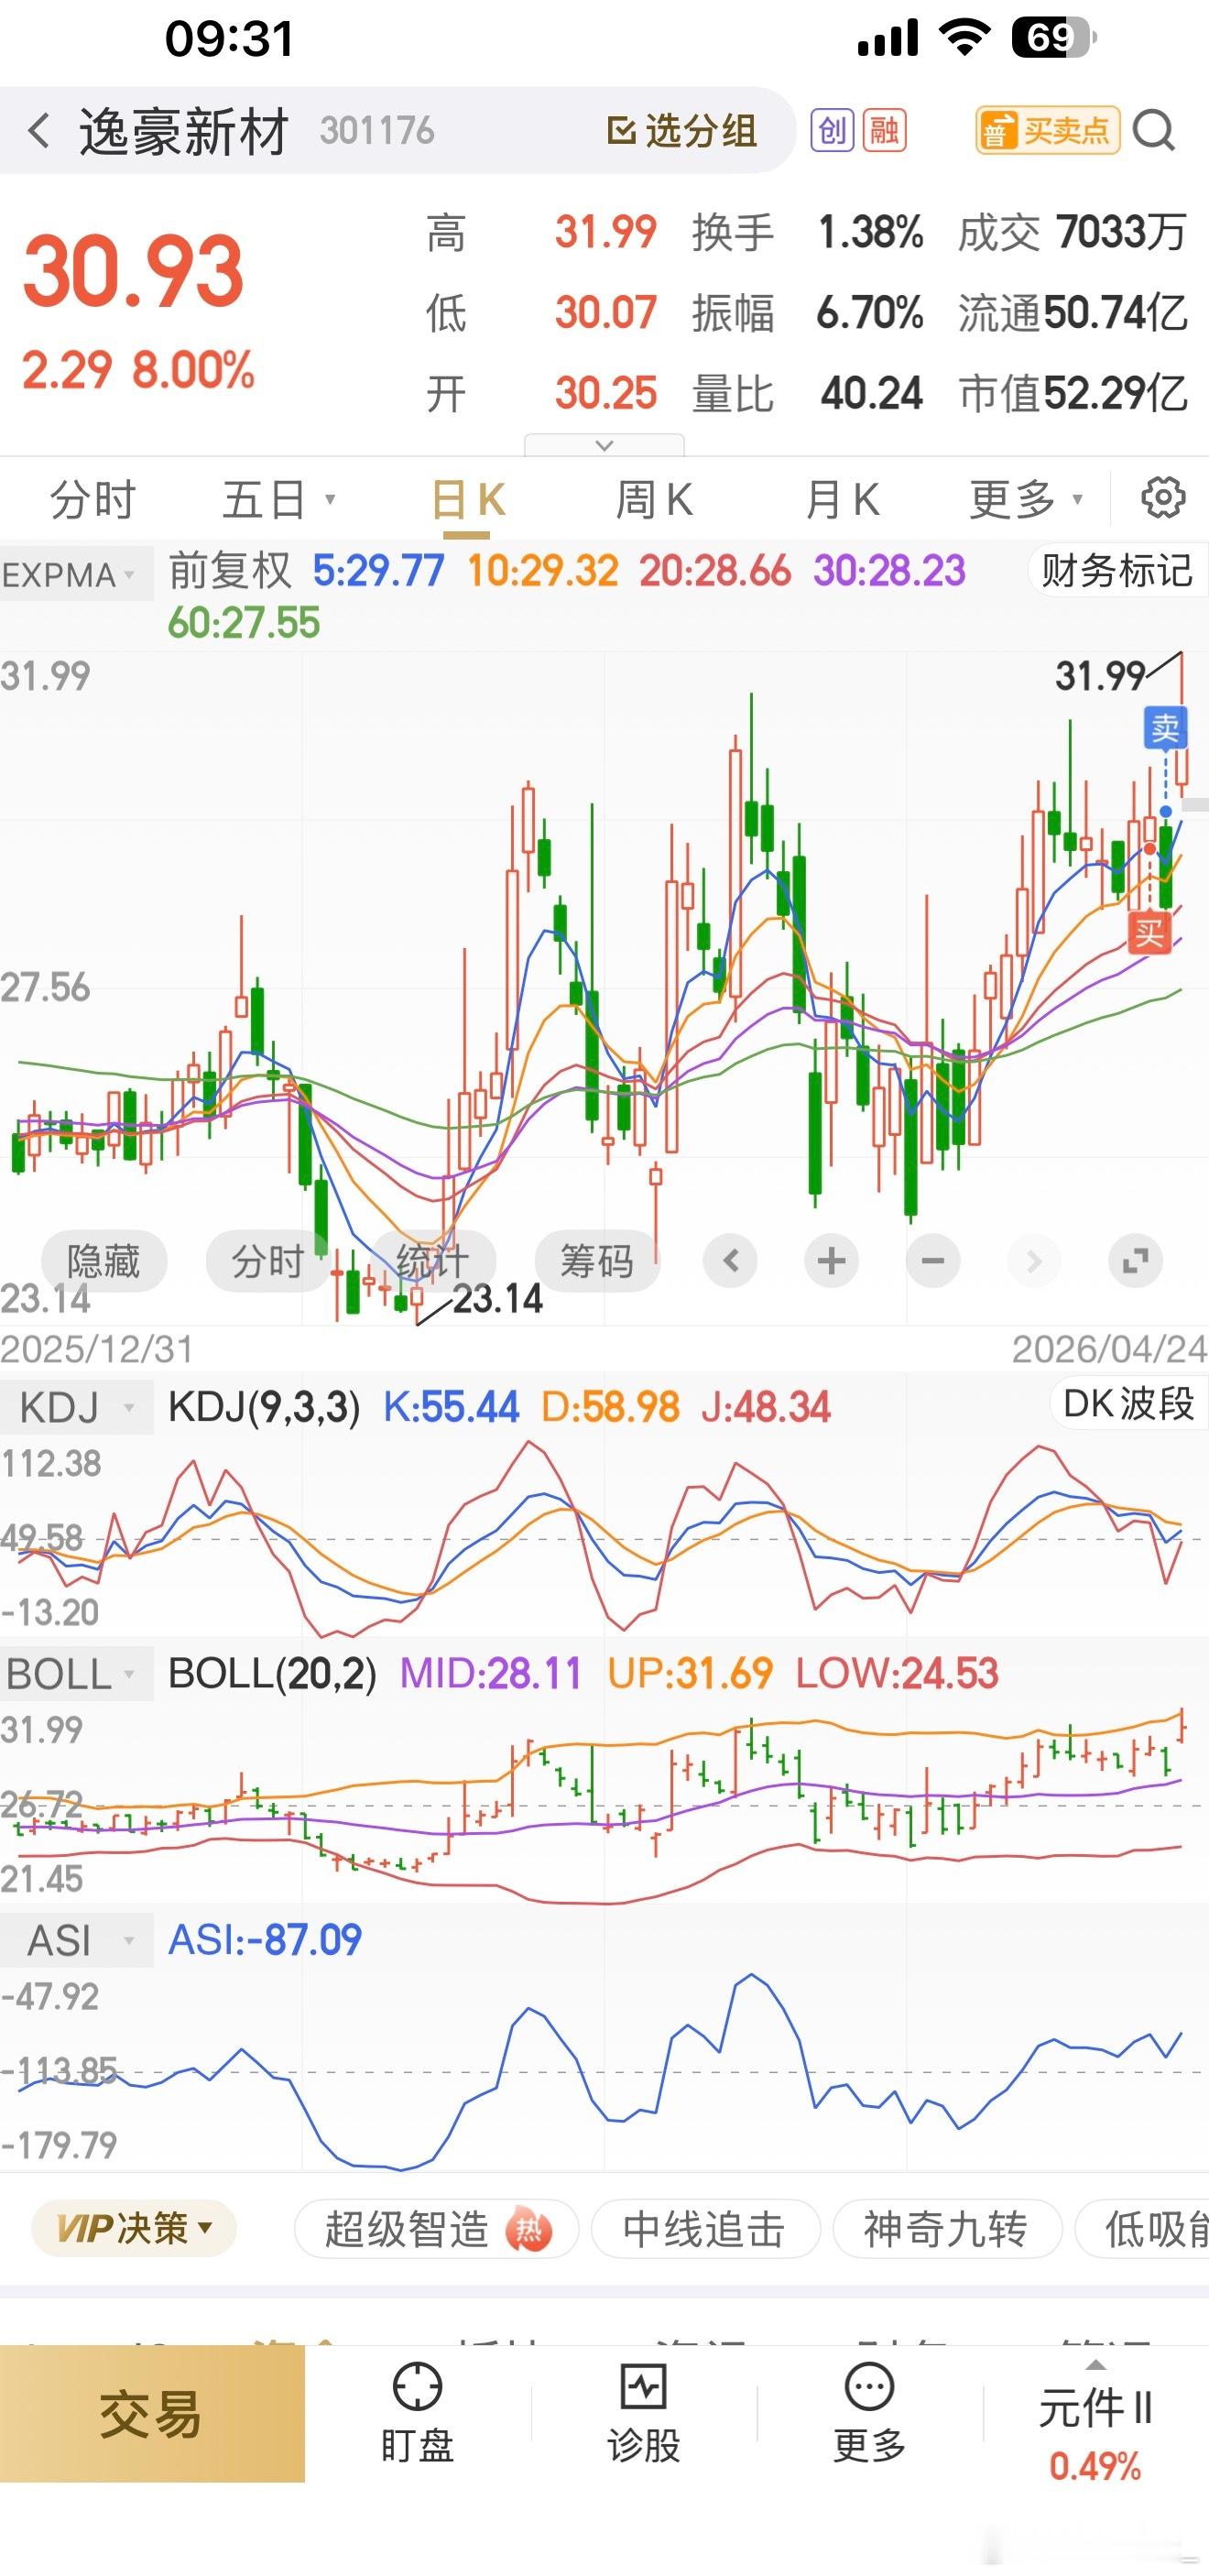The height and width of the screenshot is (2576, 1209).
Task: Toggle the 分时 overlay pill on chart
Action: pos(267,1261)
